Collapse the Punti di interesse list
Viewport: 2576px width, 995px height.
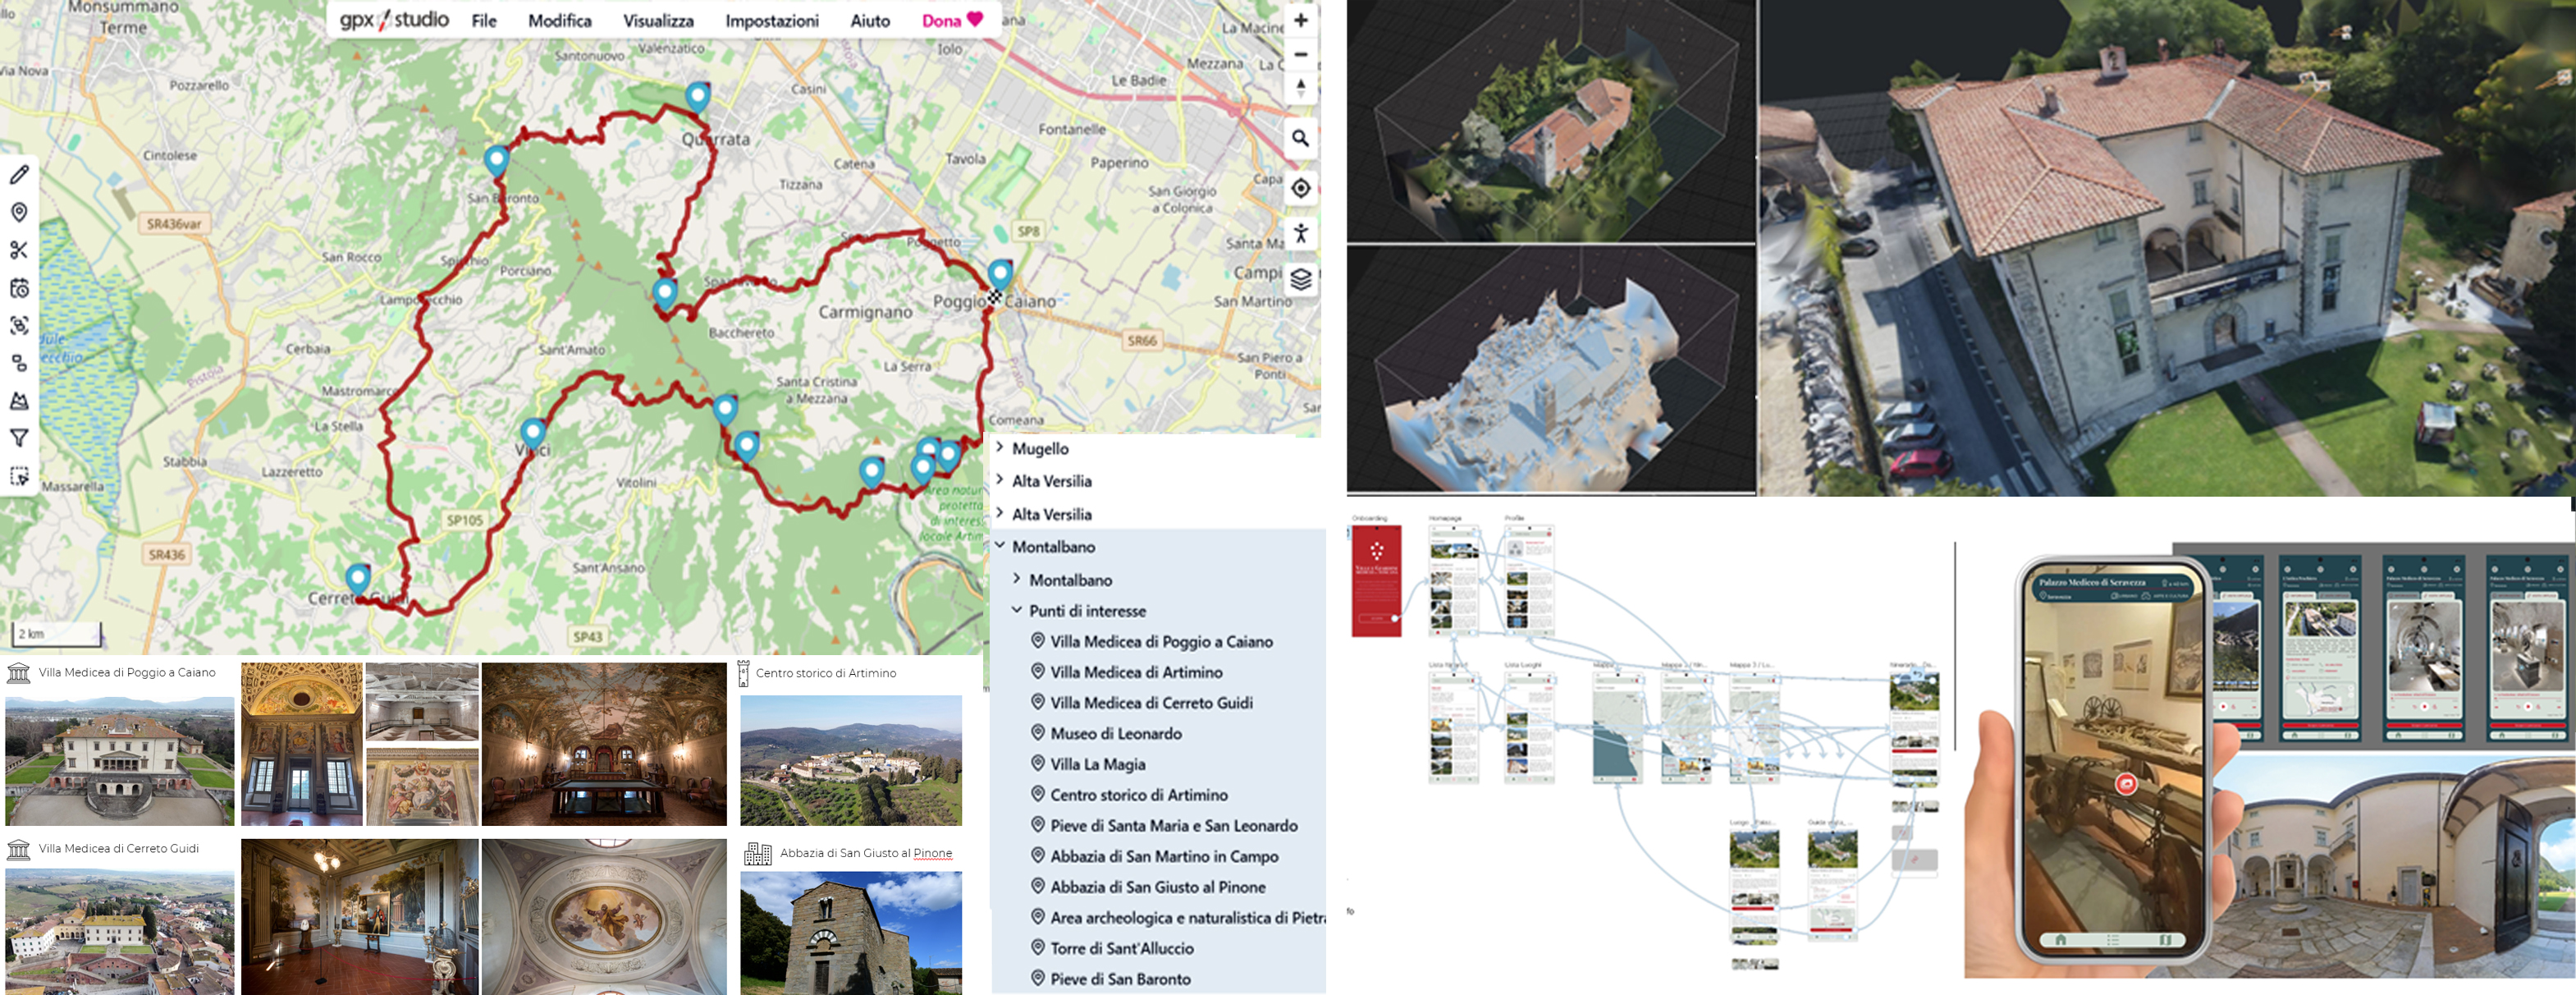[x=1017, y=610]
